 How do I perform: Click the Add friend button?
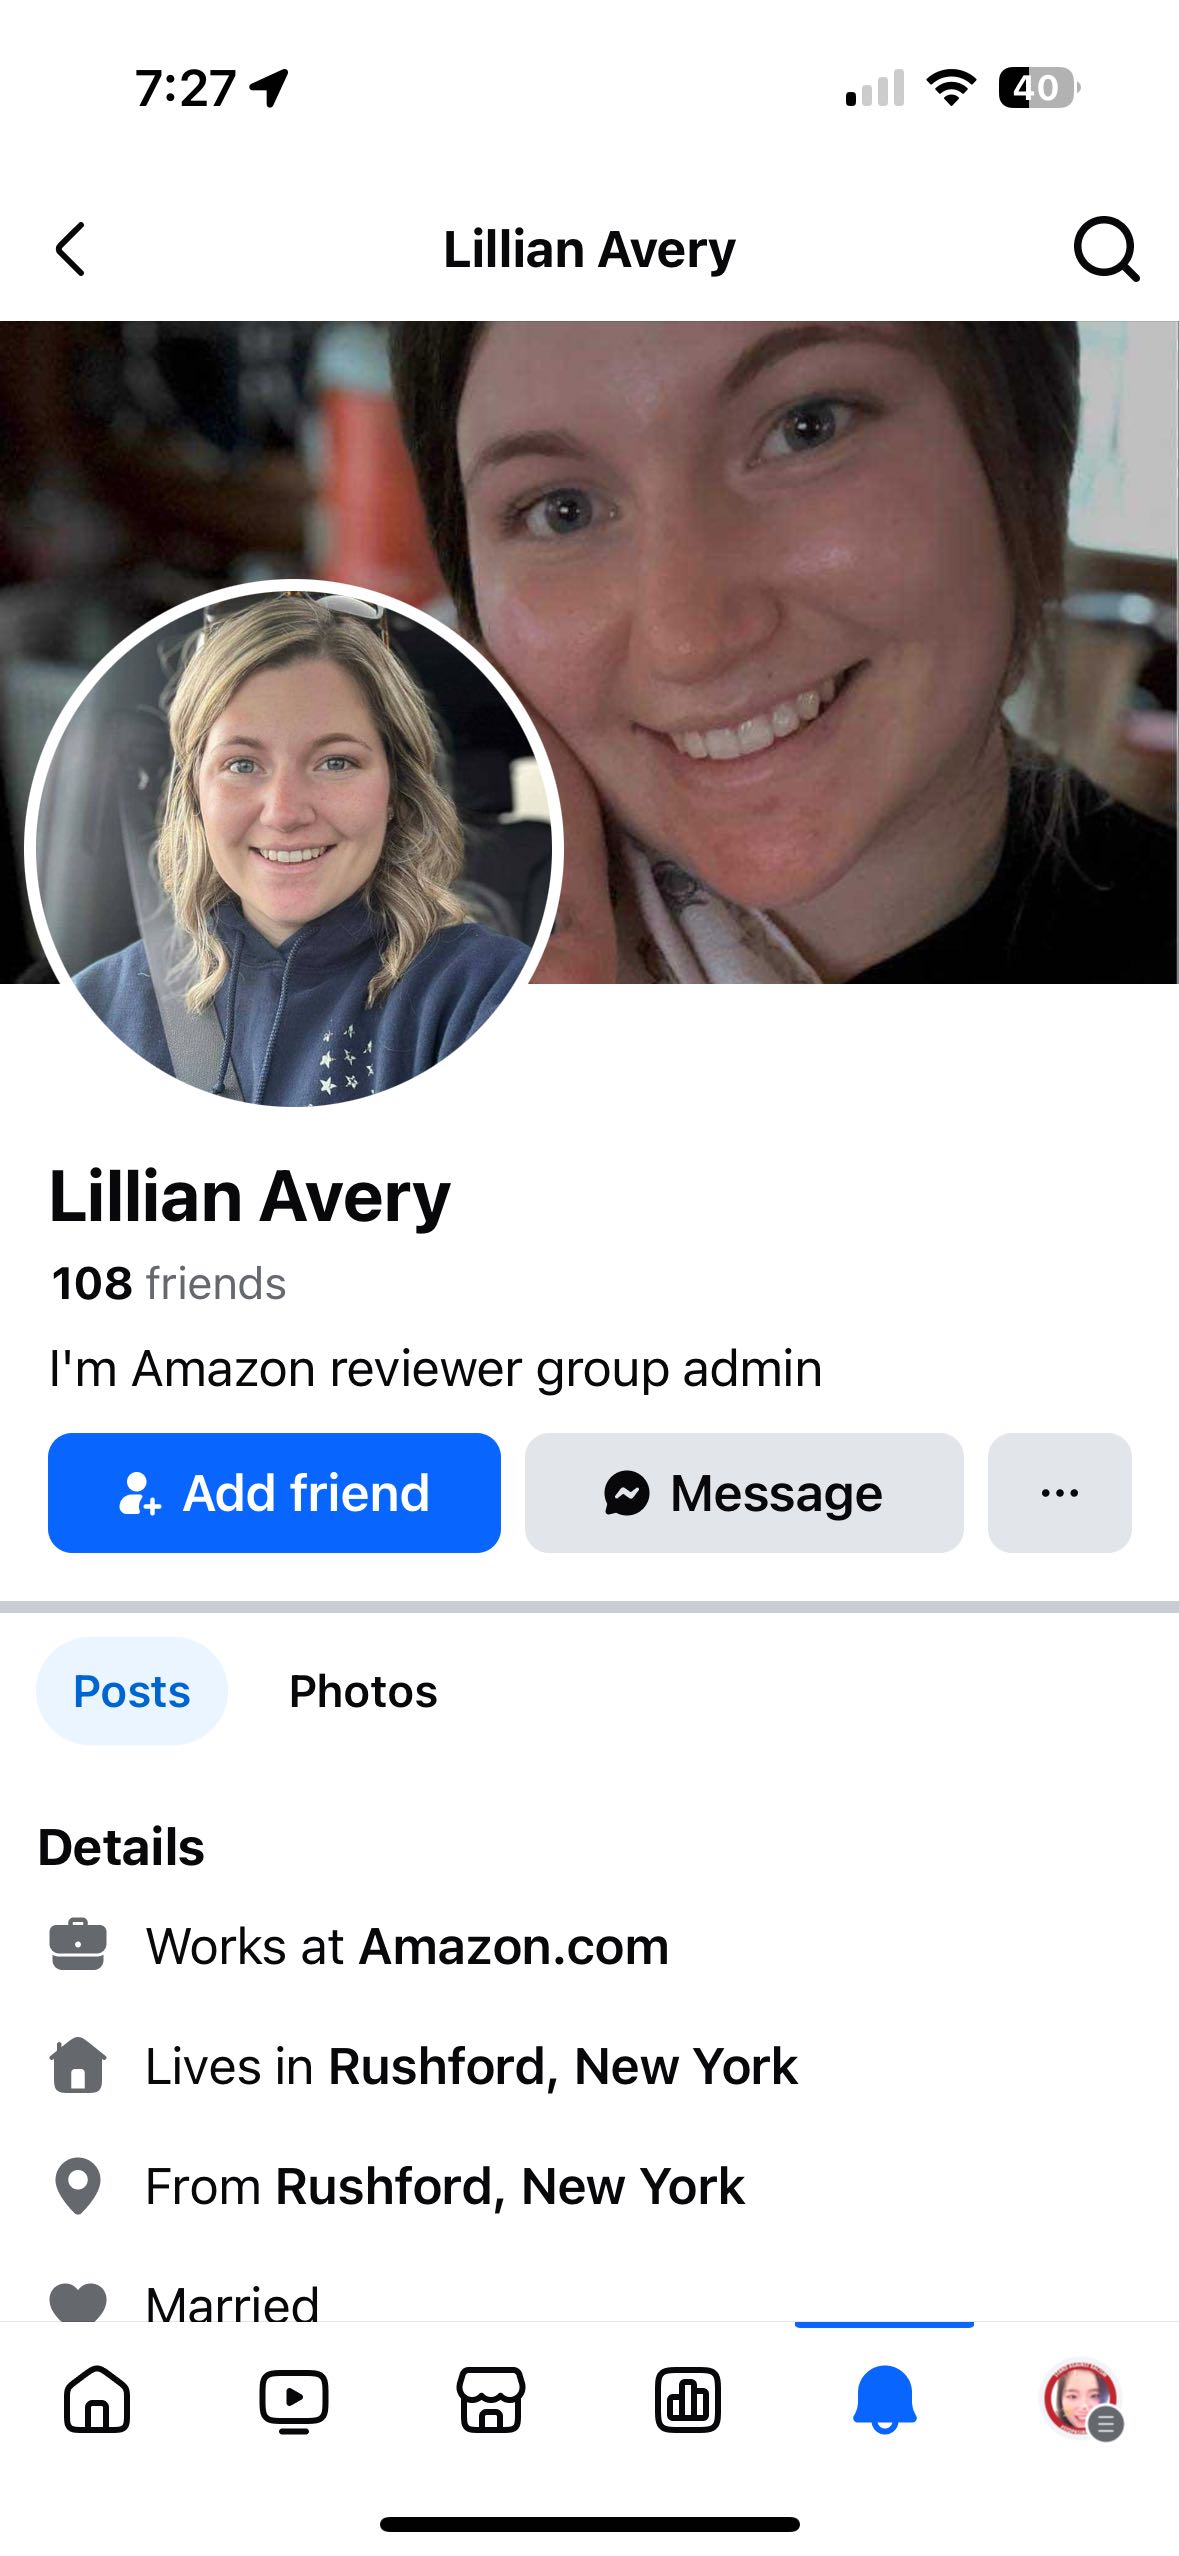click(274, 1493)
